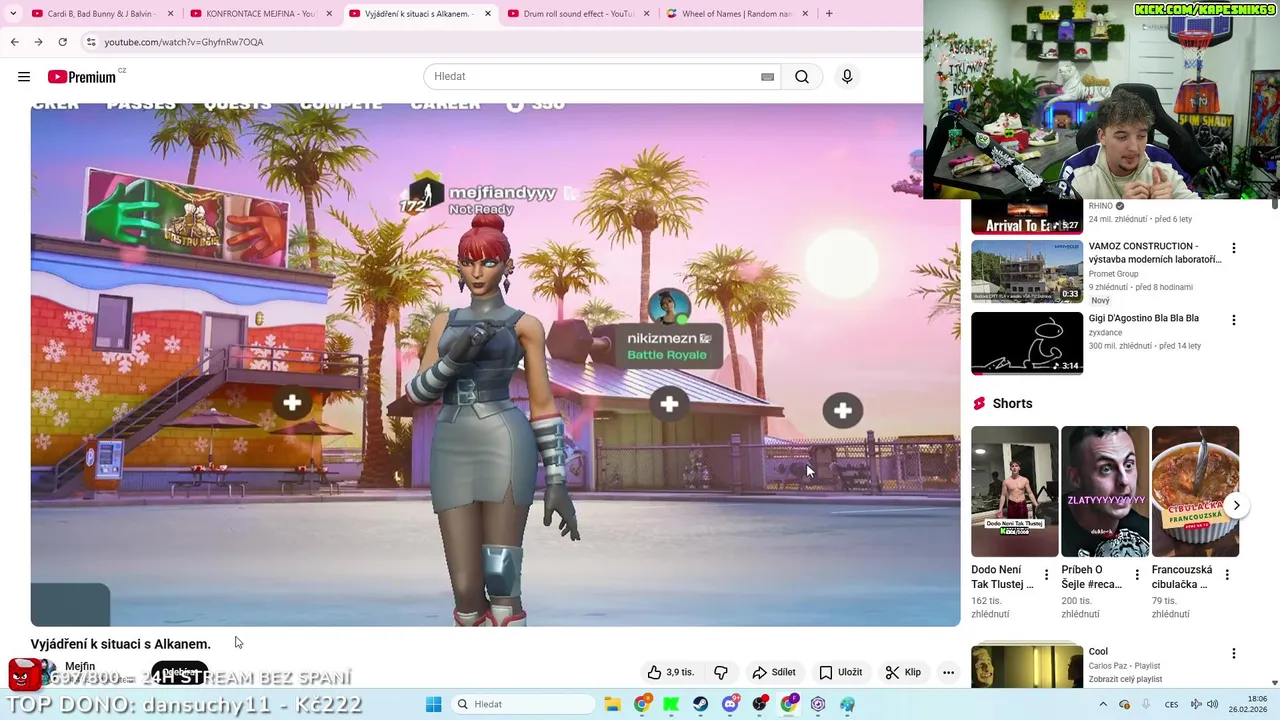The width and height of the screenshot is (1280, 720).
Task: Dislike the video with thumbs down
Action: 721,672
